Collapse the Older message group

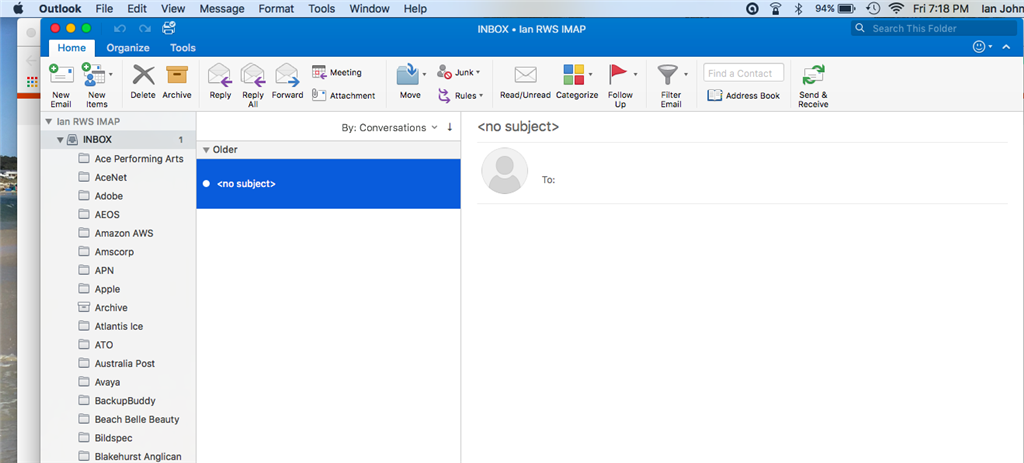click(x=204, y=150)
